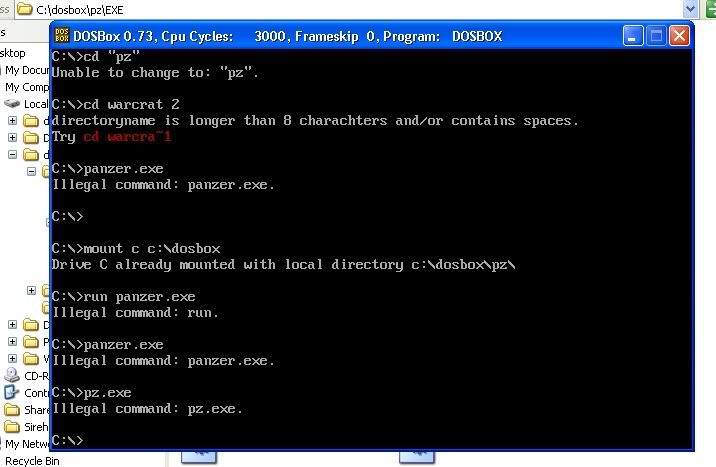
Task: Click the "Unable to change to: "pz"." line
Action: coord(155,73)
